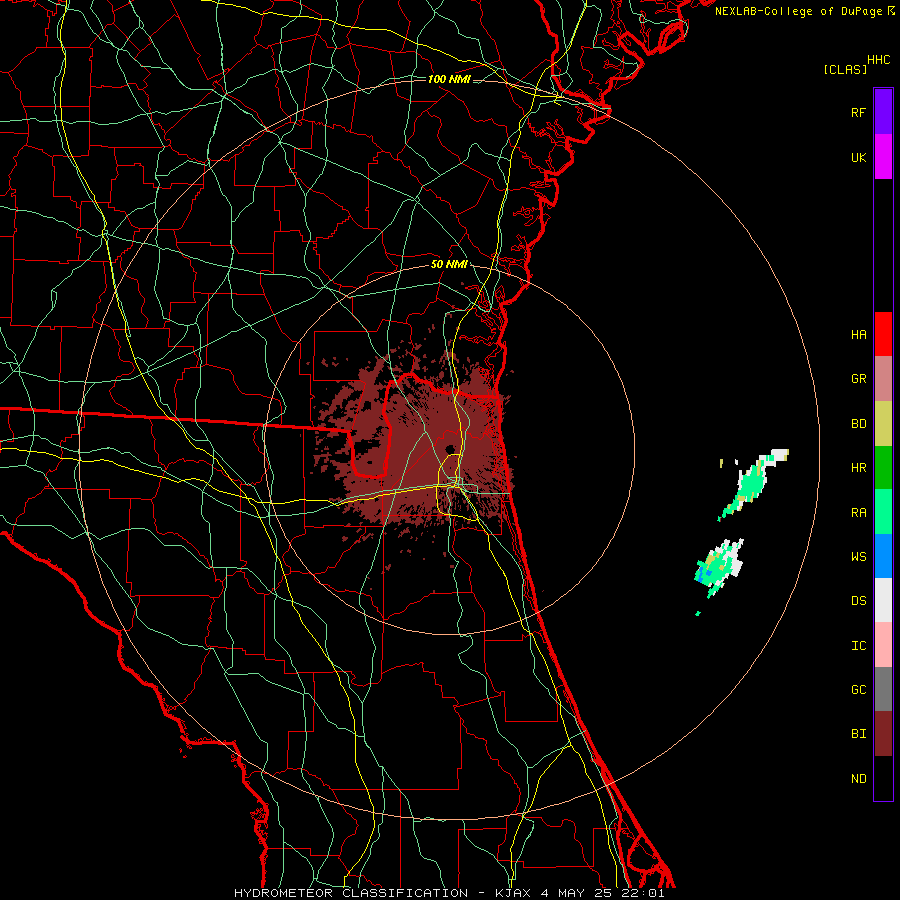Click the blue WS legend swatch

tap(883, 556)
